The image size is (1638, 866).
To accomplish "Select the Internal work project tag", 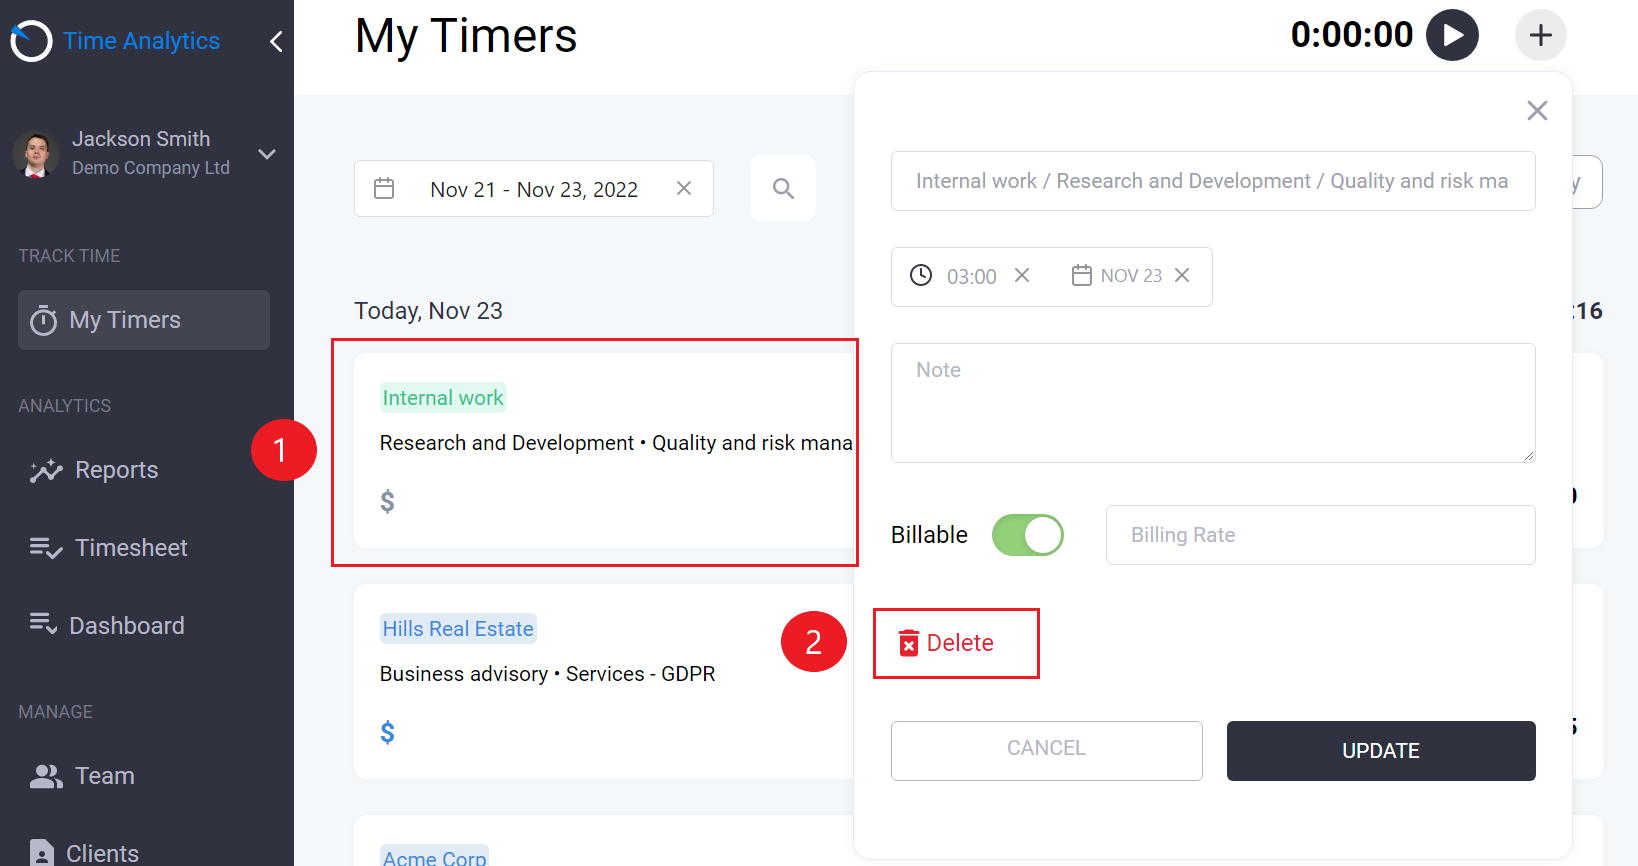I will pos(443,398).
